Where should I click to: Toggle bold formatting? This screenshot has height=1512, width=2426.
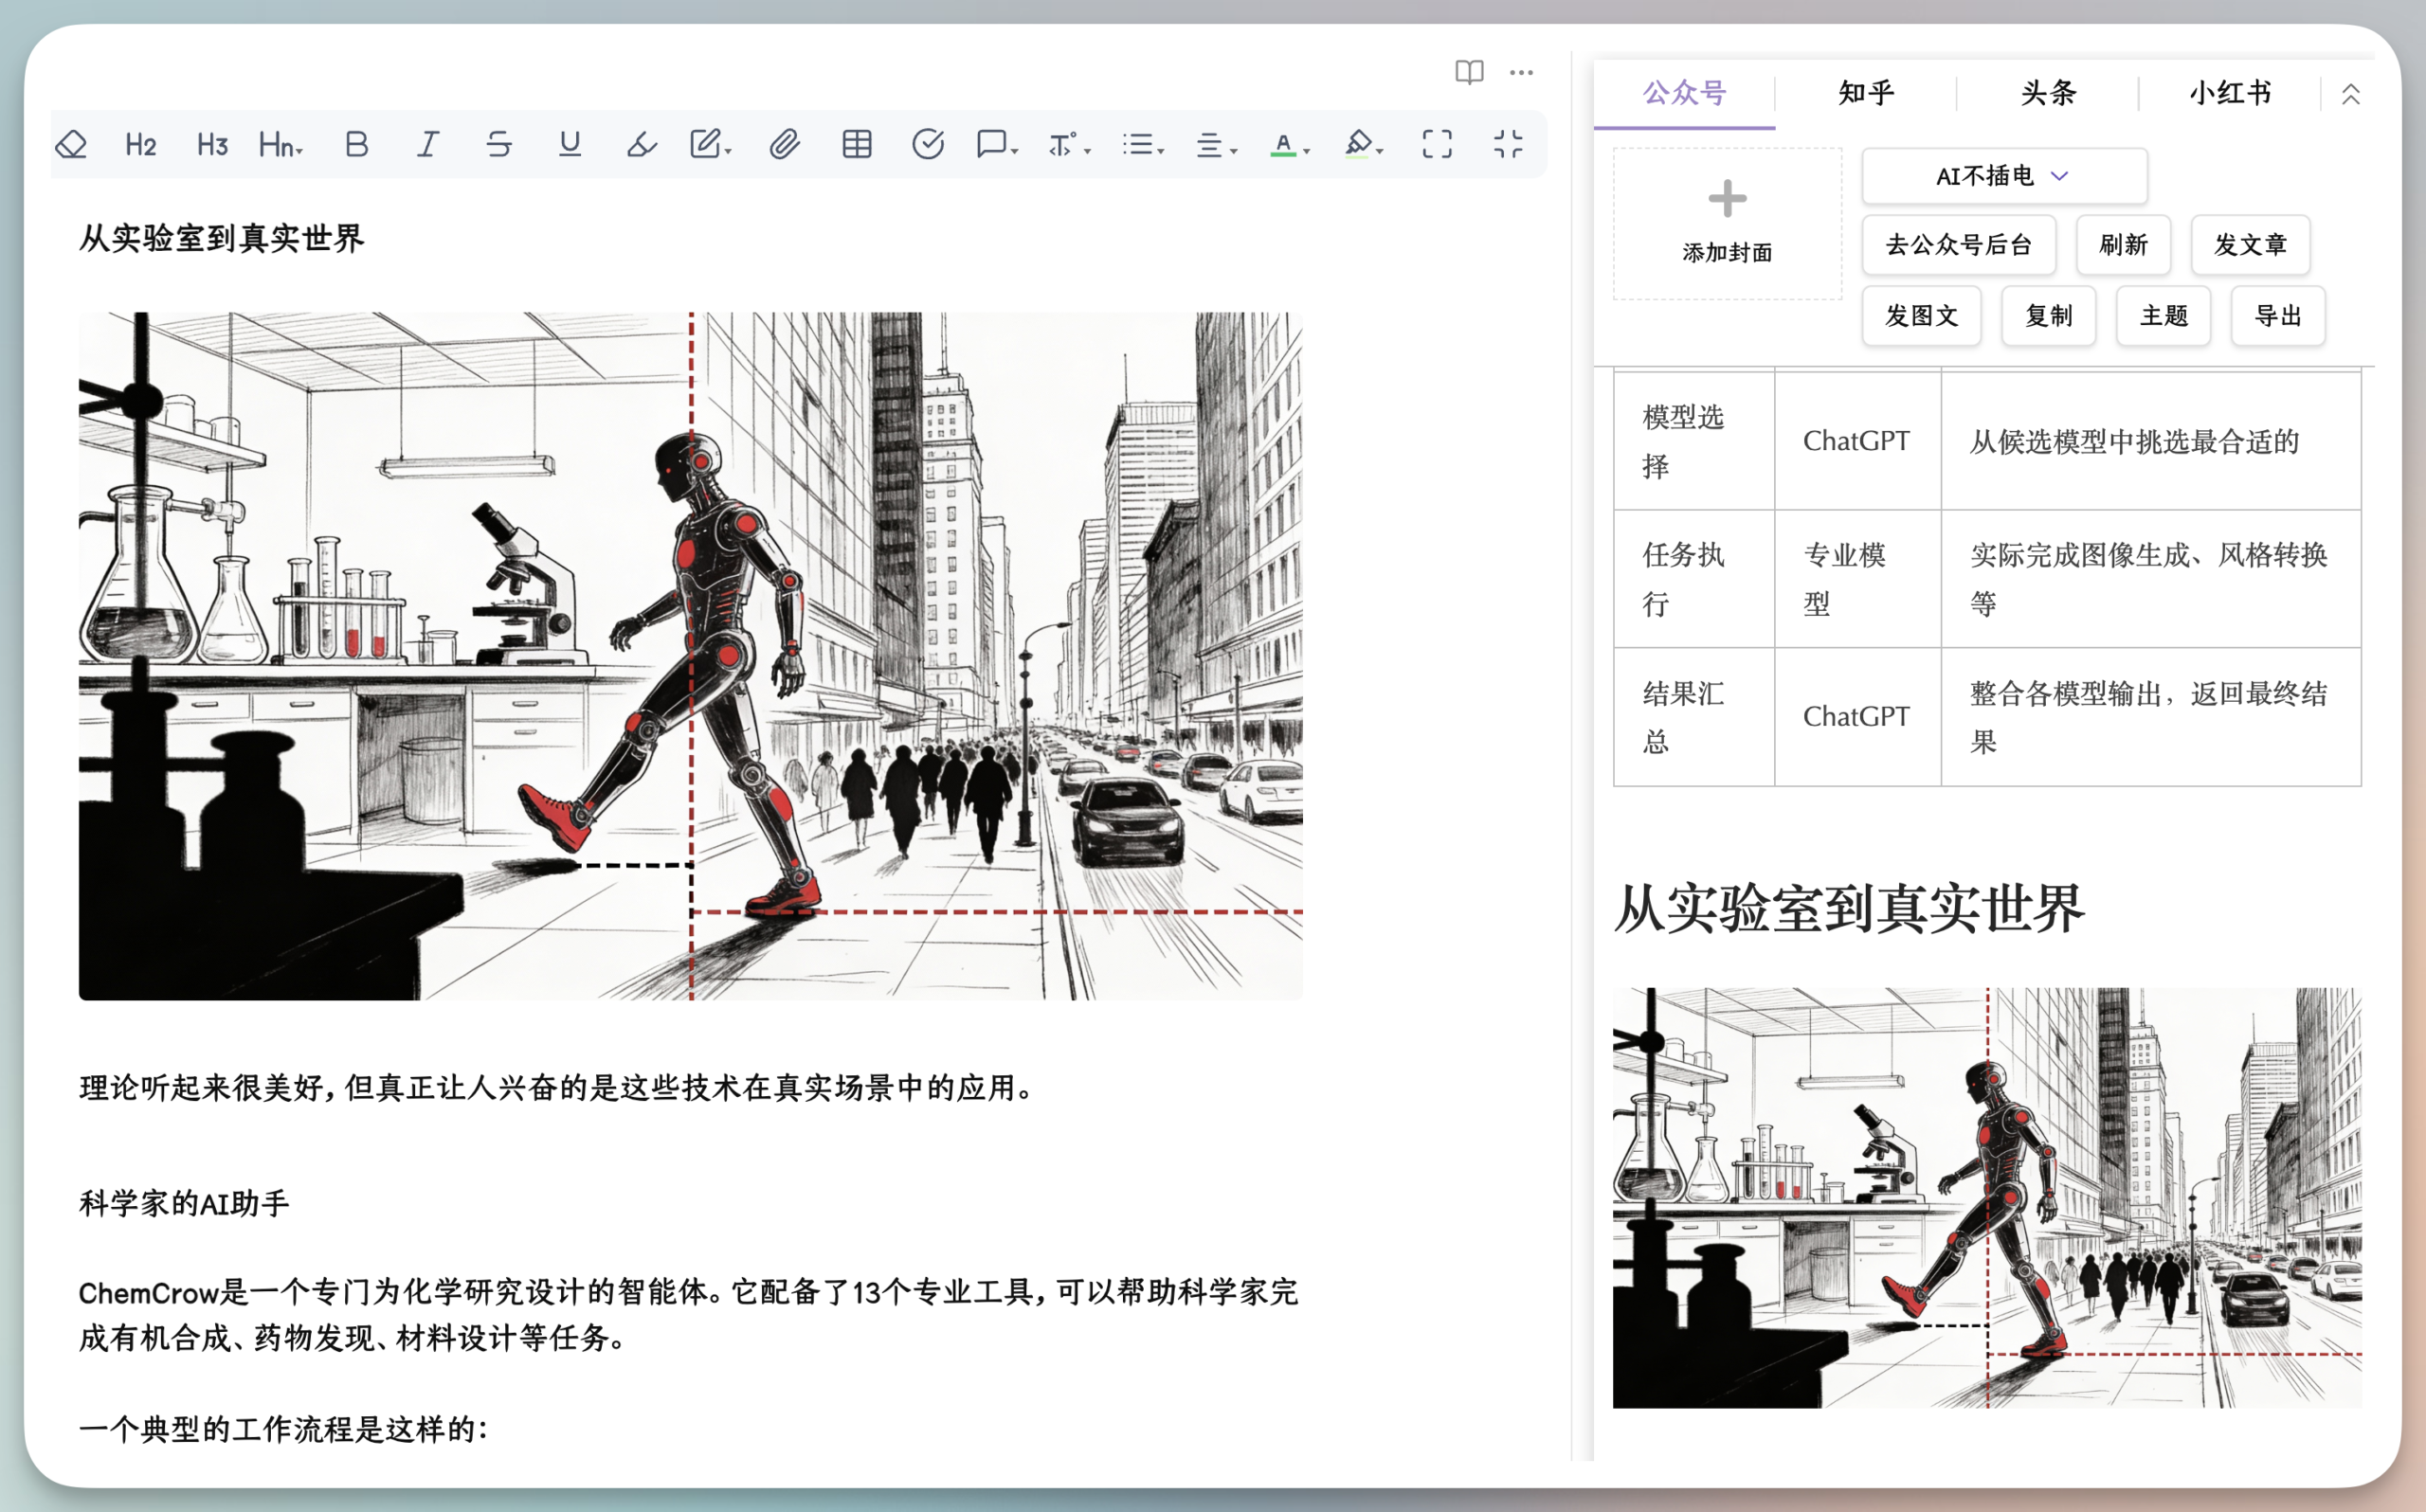tap(355, 144)
